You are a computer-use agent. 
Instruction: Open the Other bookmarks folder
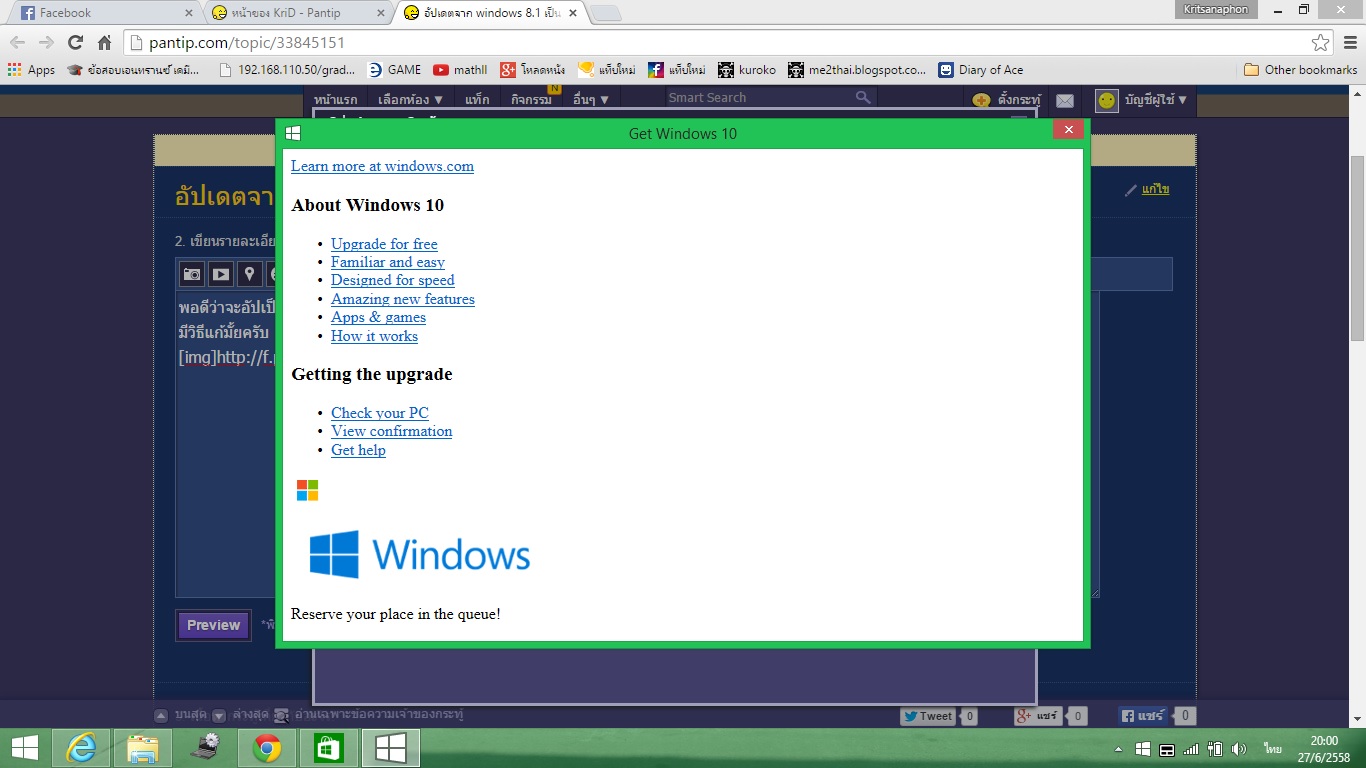tap(1301, 70)
